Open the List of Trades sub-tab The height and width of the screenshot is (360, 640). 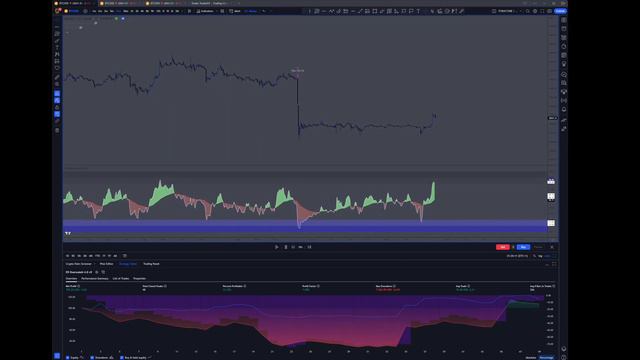point(121,278)
